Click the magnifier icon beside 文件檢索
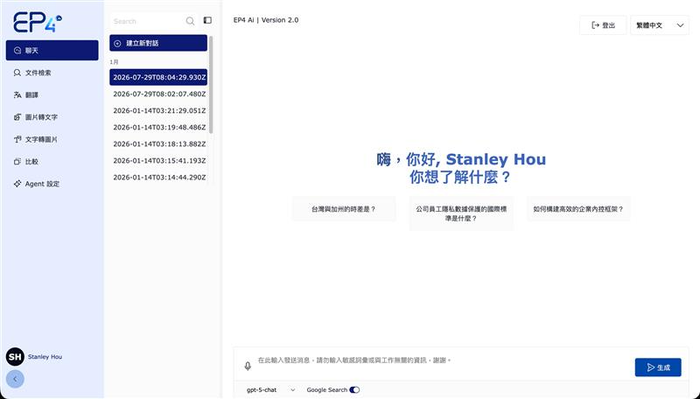Viewport: 700px width, 399px height. (17, 73)
